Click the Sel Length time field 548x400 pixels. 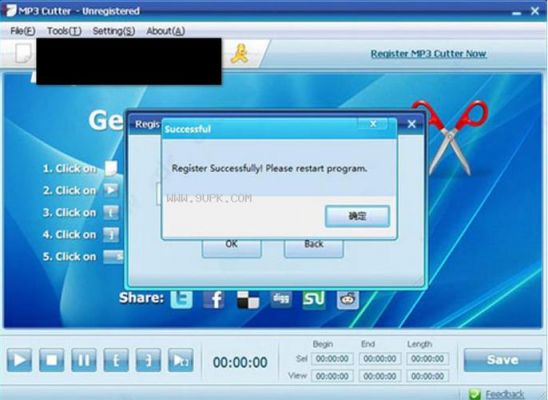coord(427,359)
